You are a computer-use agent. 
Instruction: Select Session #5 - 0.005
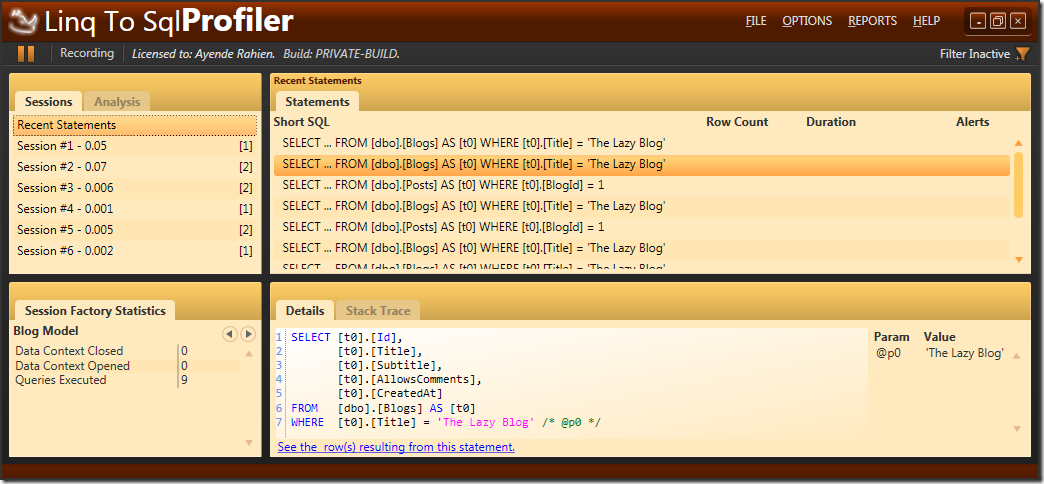[x=135, y=230]
